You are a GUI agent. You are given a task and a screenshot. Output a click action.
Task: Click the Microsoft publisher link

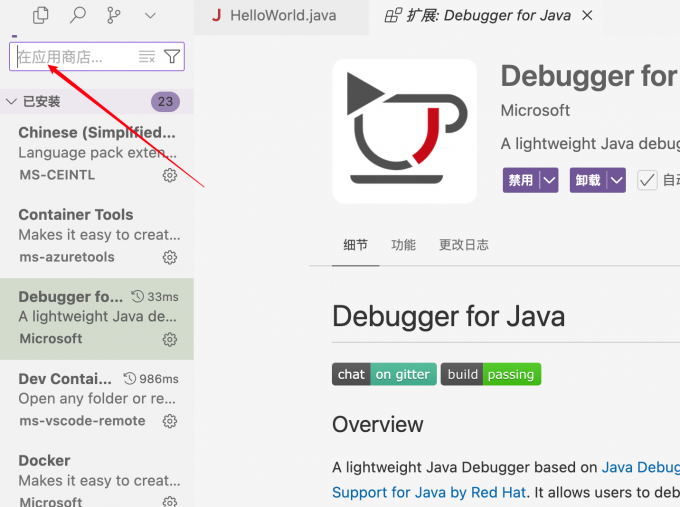tap(535, 110)
